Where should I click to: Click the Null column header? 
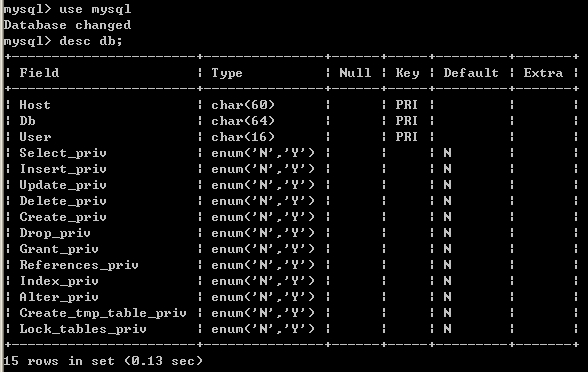coord(355,73)
